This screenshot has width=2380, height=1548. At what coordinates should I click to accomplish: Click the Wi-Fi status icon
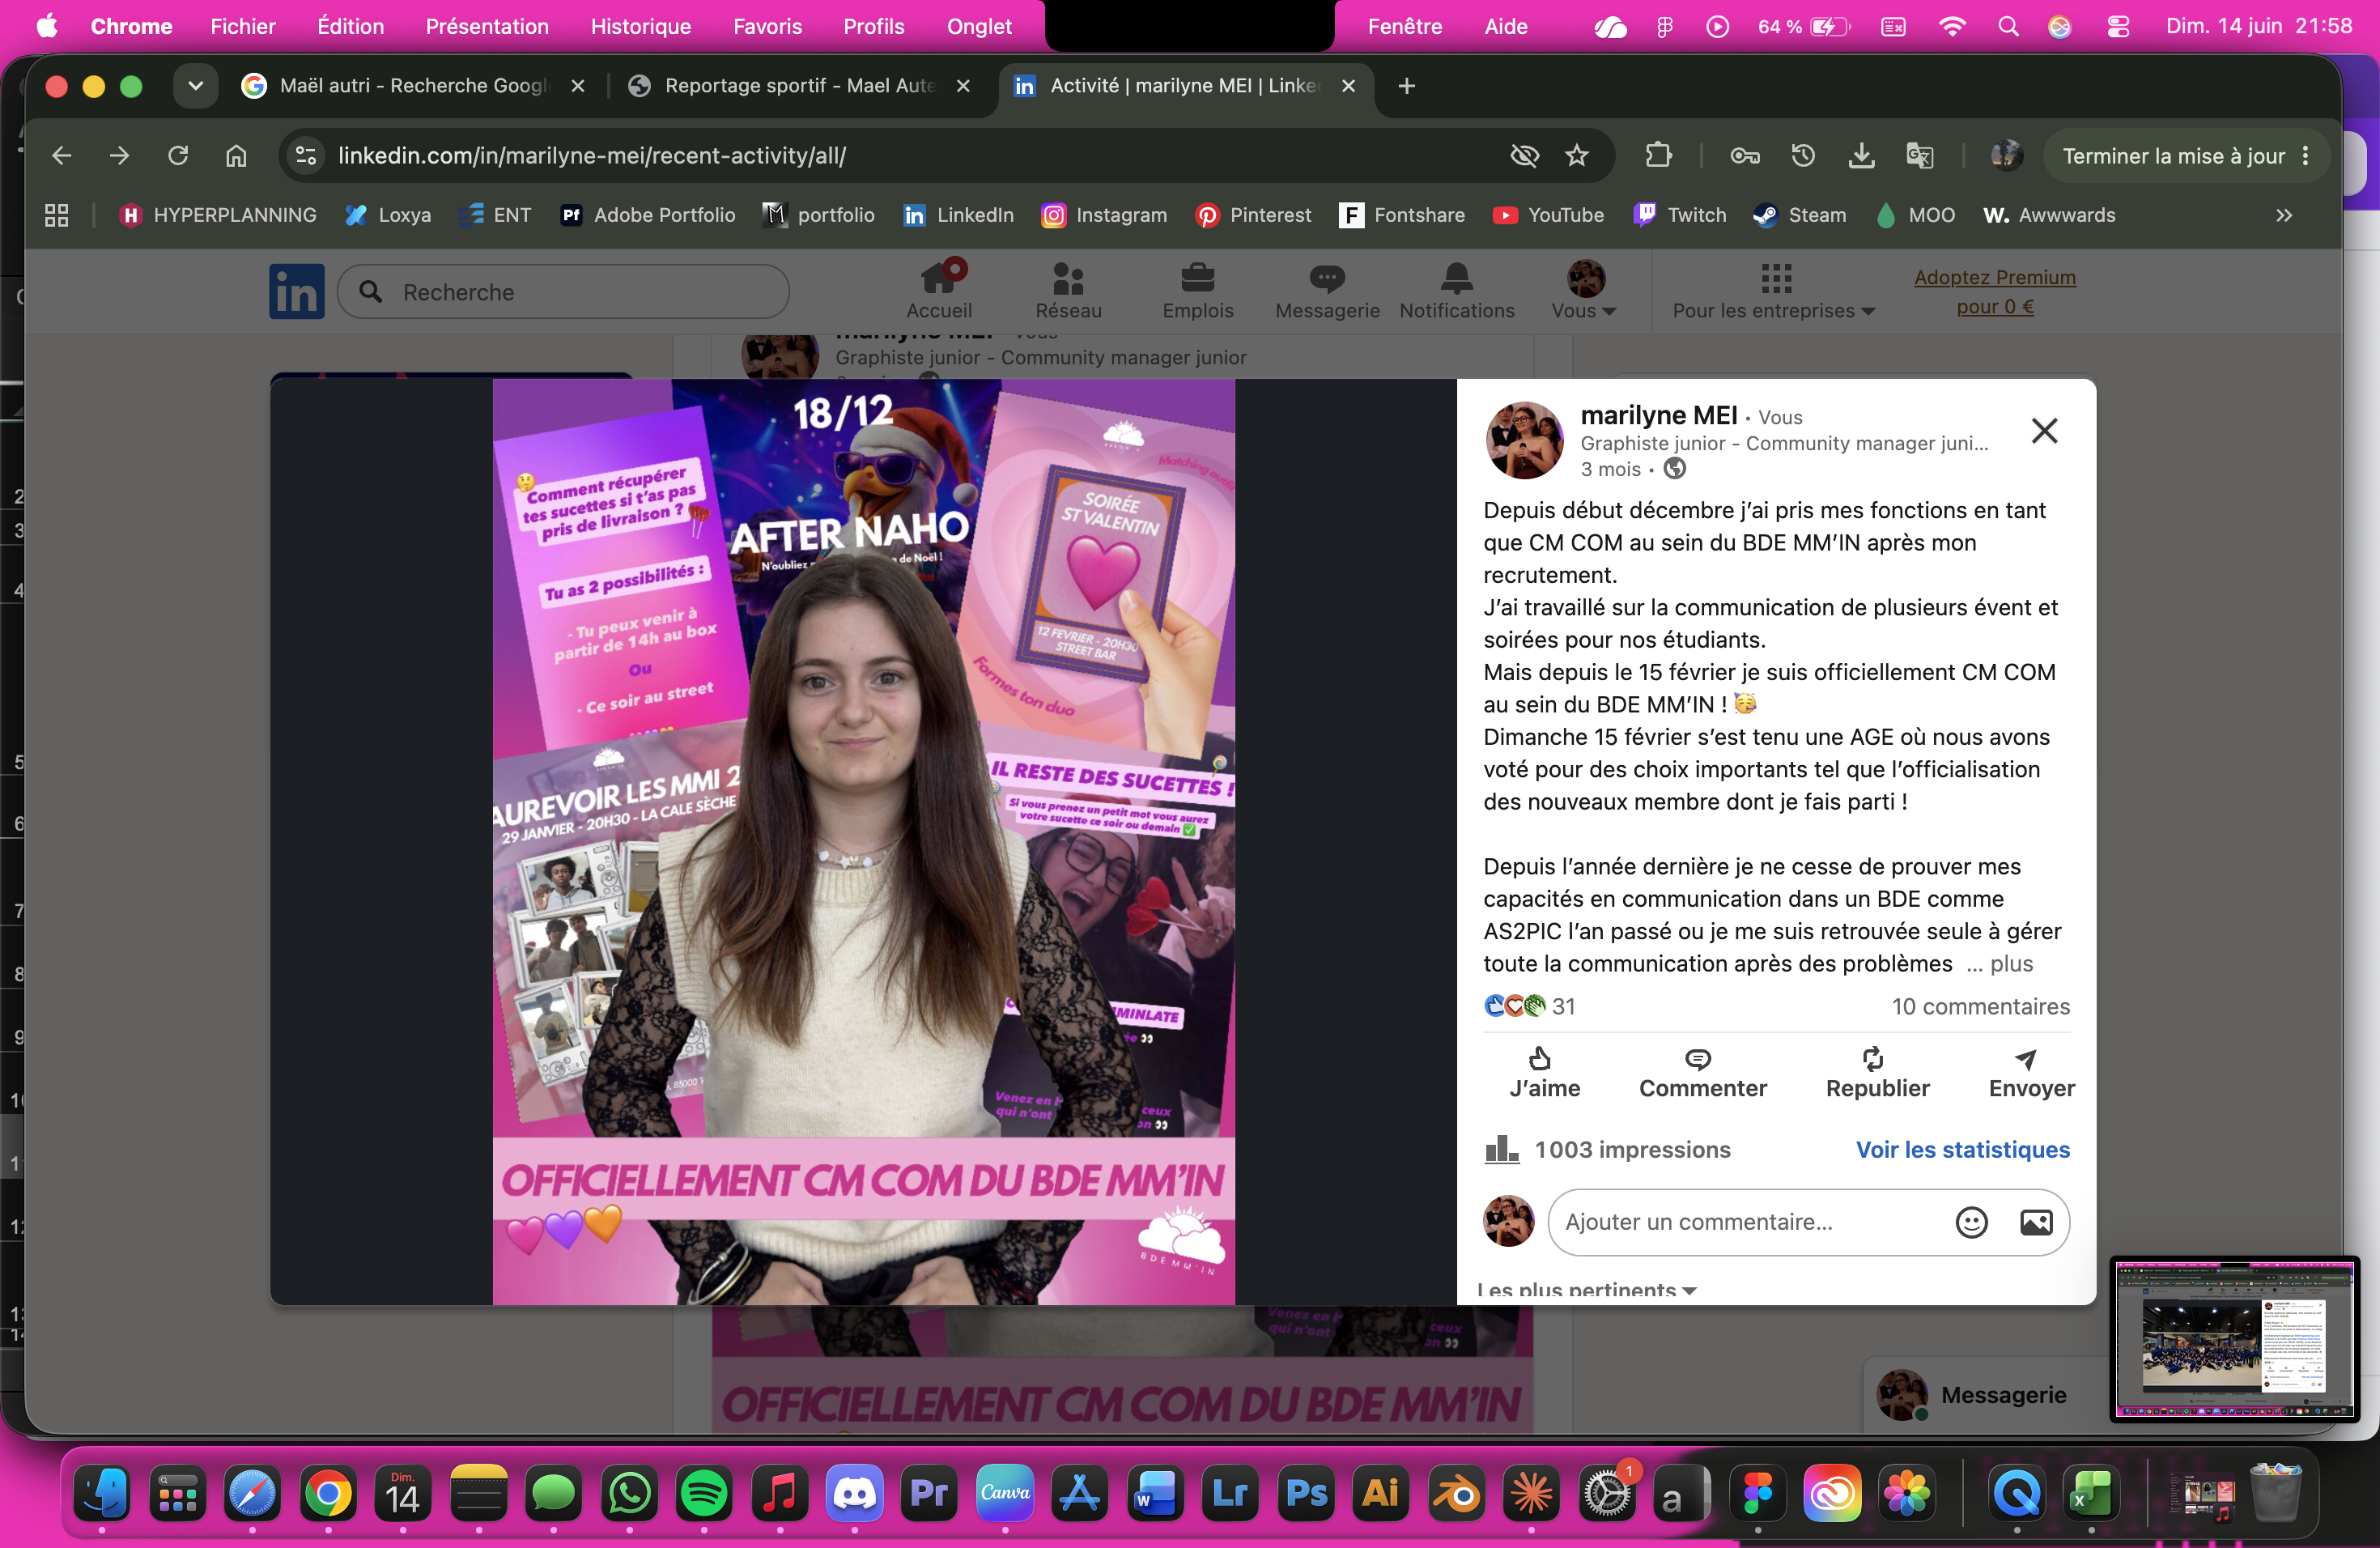(x=1951, y=26)
